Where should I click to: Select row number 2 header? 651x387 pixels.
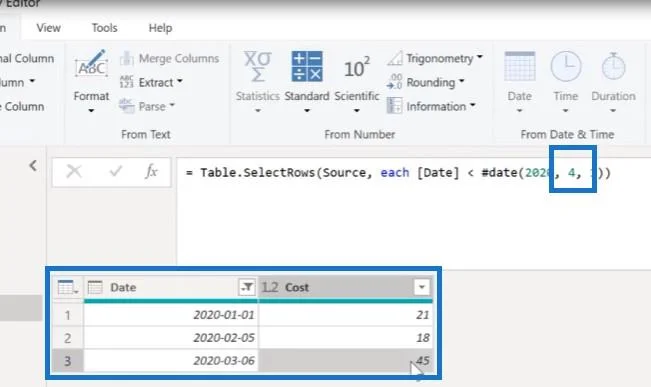pos(67,338)
